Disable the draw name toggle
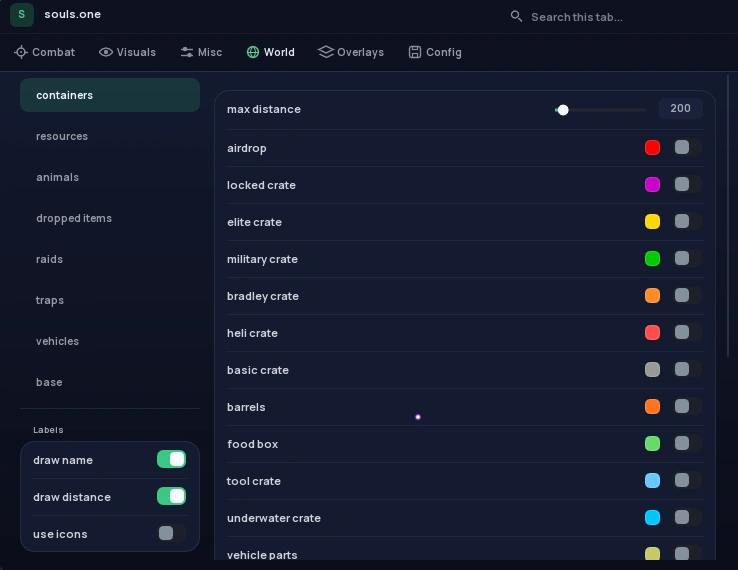Viewport: 738px width, 570px height. pos(171,459)
